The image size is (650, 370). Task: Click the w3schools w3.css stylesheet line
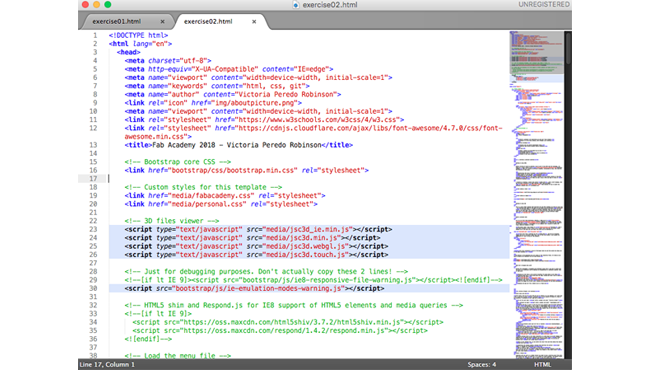[264, 120]
